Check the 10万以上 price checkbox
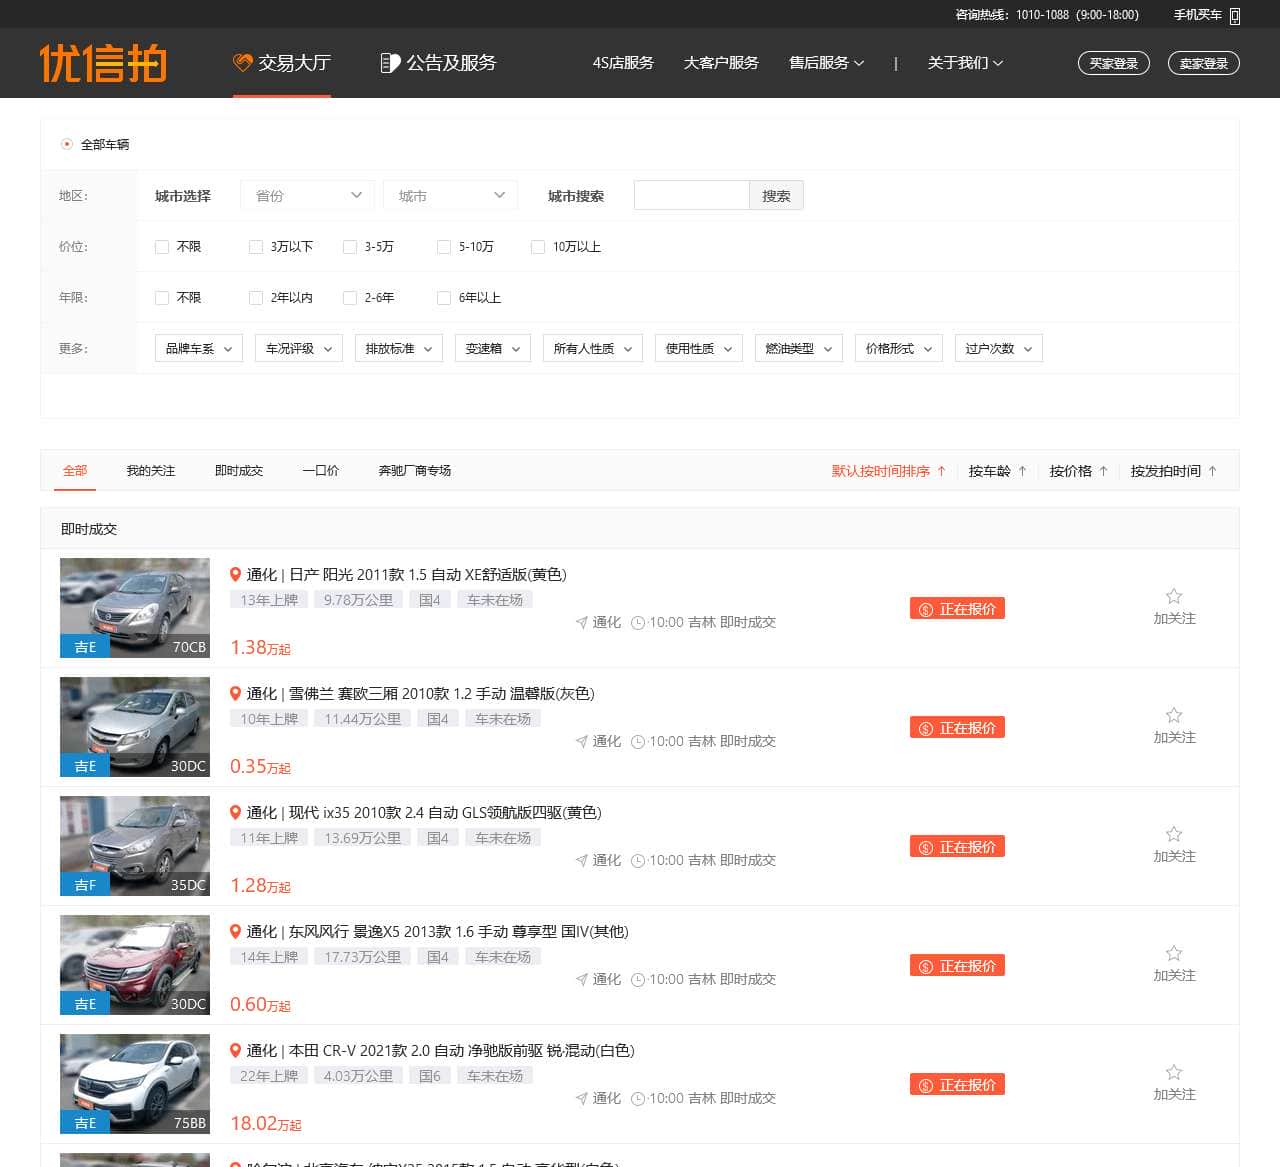Viewport: 1280px width, 1167px height. point(538,247)
